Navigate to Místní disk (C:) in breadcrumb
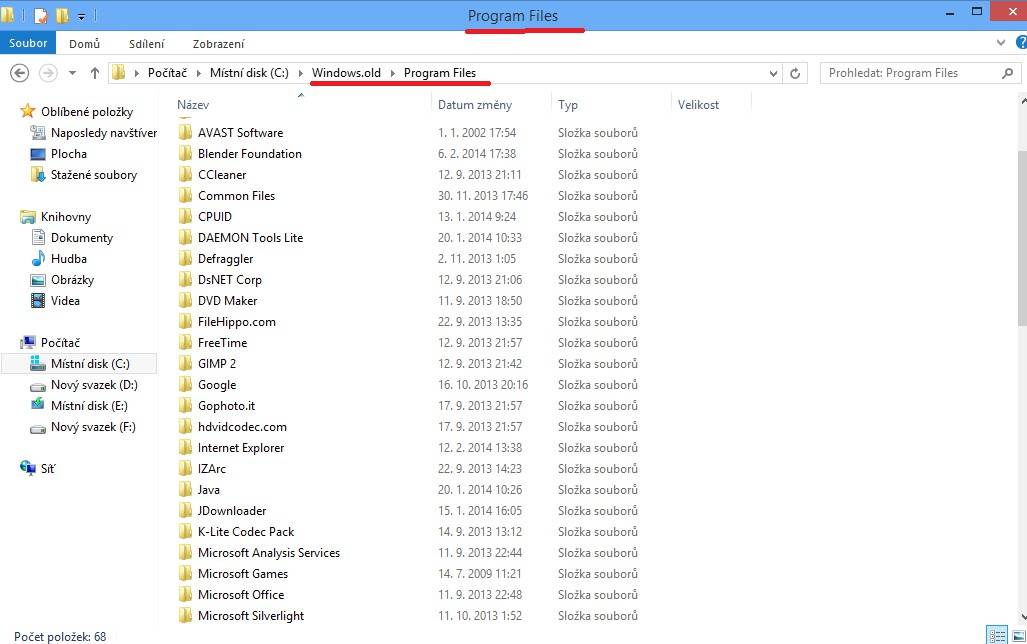The height and width of the screenshot is (644, 1027). coord(249,73)
